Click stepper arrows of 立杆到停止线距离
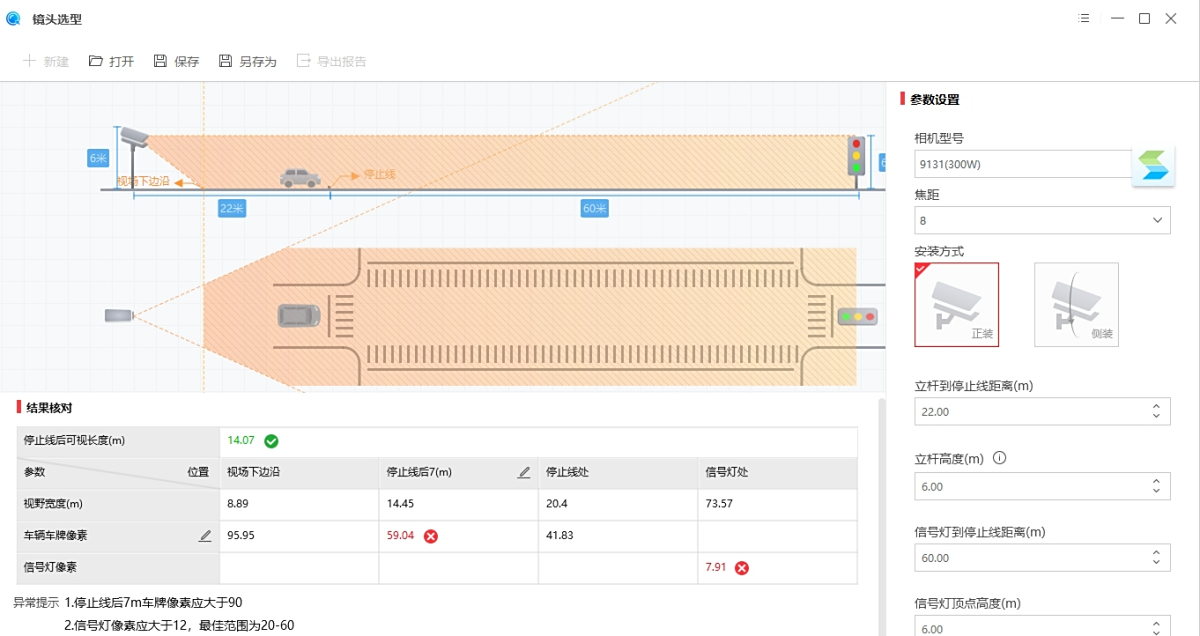This screenshot has width=1200, height=636. (1156, 411)
